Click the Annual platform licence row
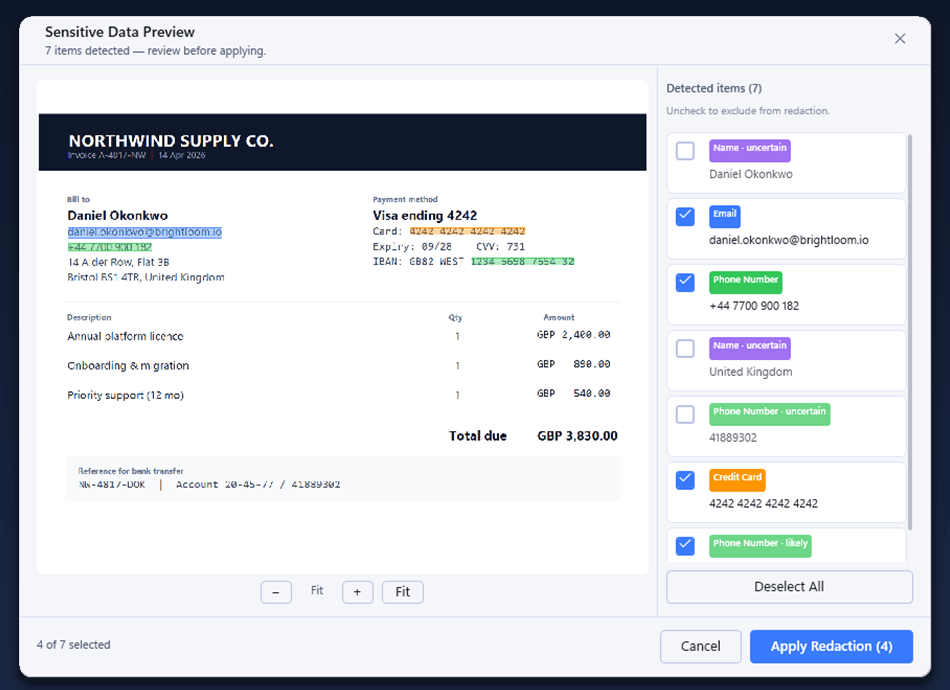This screenshot has width=950, height=690. (343, 336)
